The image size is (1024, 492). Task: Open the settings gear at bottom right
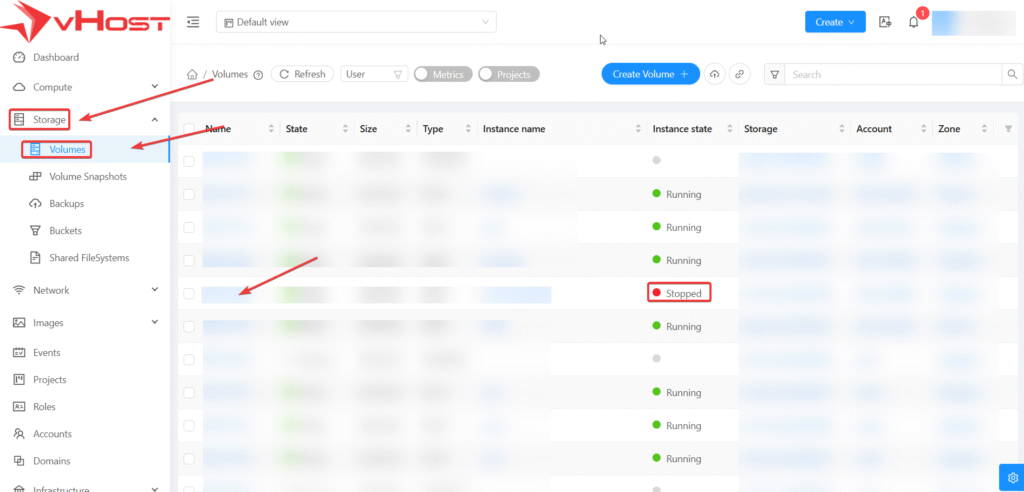pos(1011,477)
